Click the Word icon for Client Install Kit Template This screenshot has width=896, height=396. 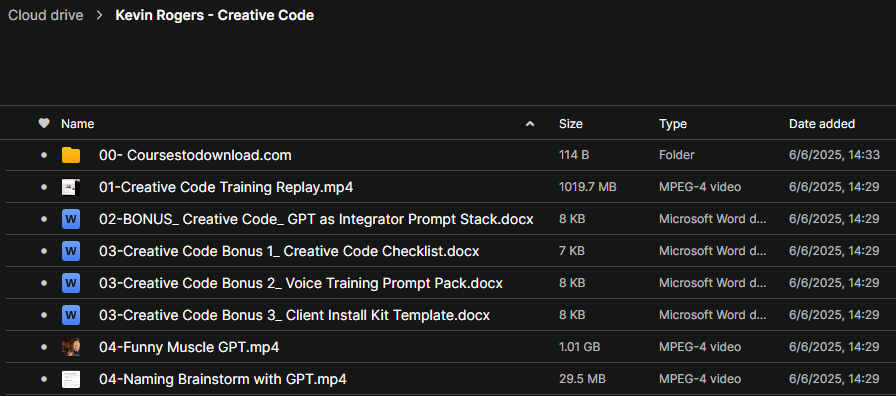click(71, 315)
